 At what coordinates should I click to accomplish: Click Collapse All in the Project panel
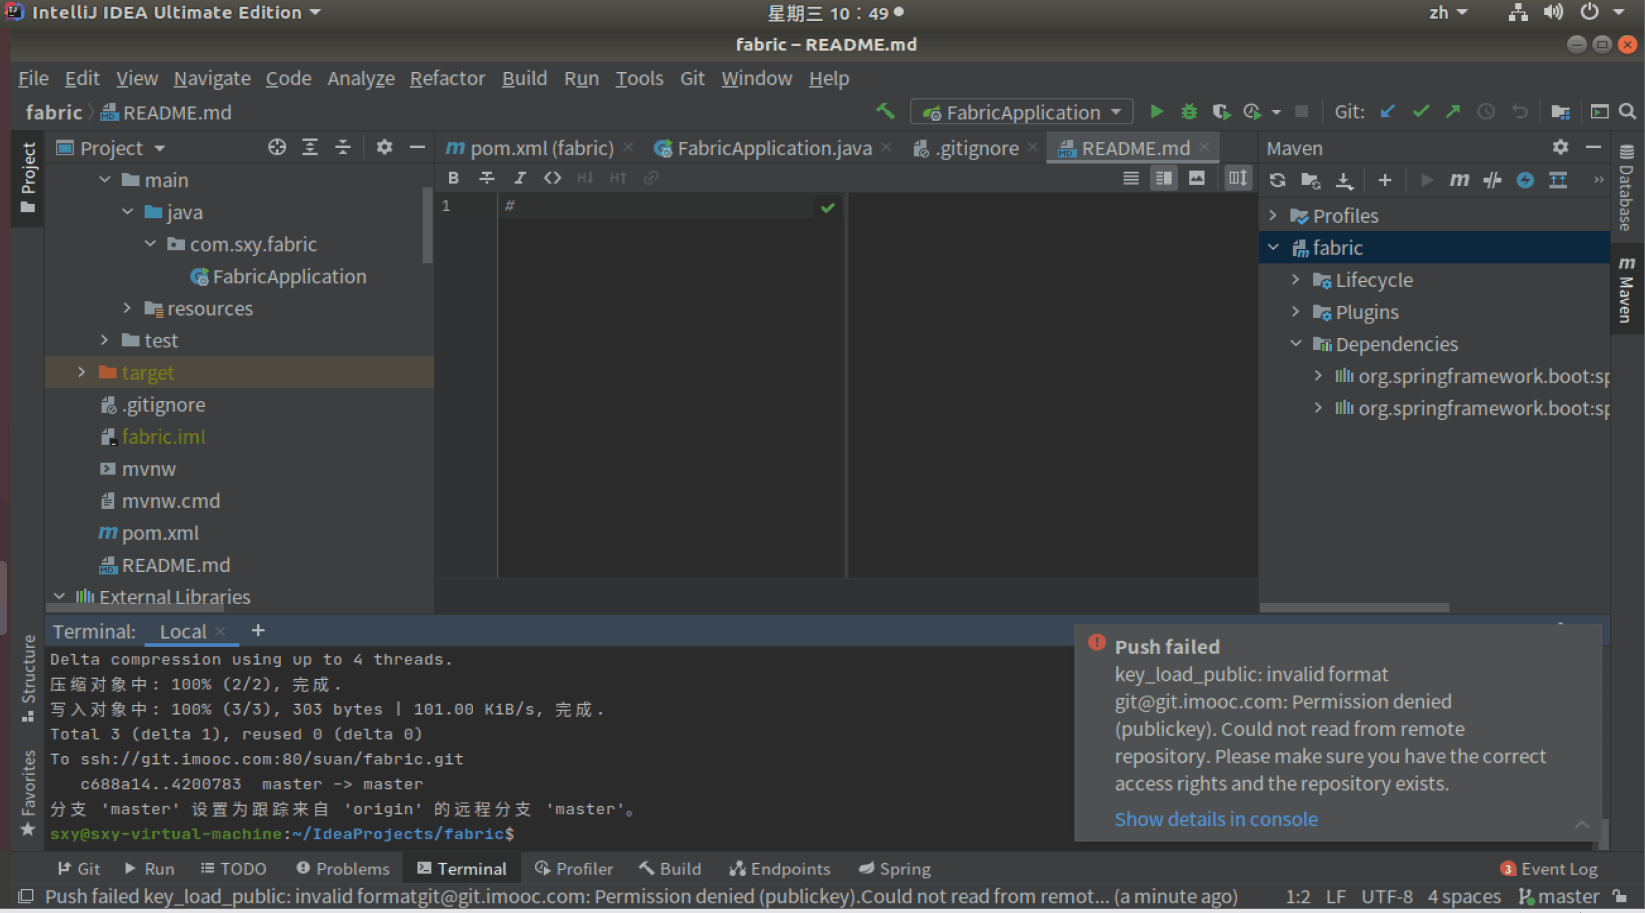(x=343, y=147)
